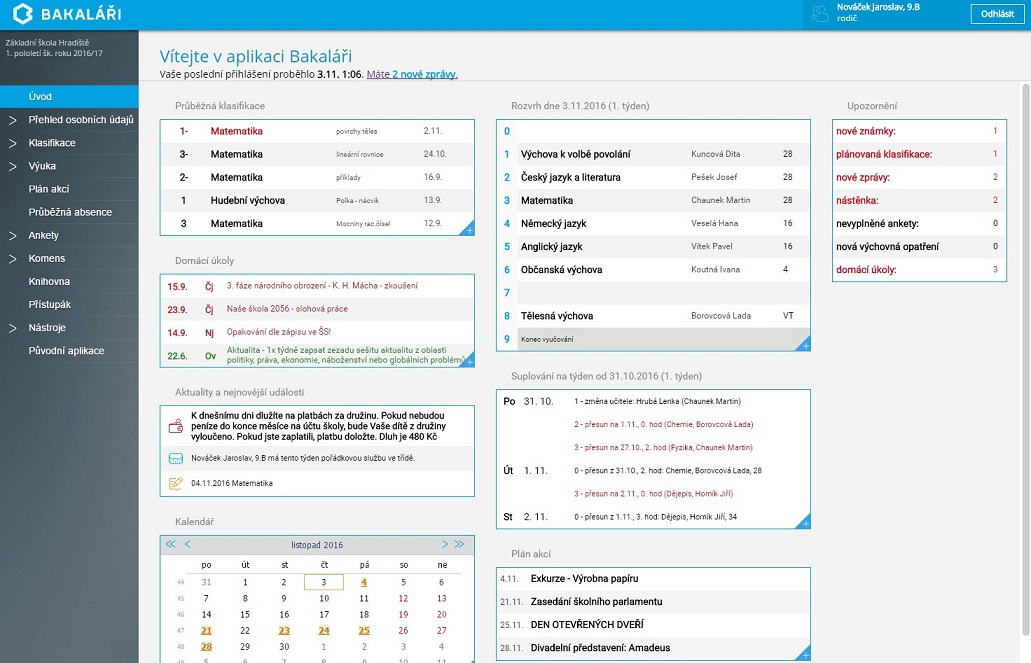Viewport: 1031px width, 663px height.
Task: Expand the Klasifikace sidebar section
Action: pos(13,143)
